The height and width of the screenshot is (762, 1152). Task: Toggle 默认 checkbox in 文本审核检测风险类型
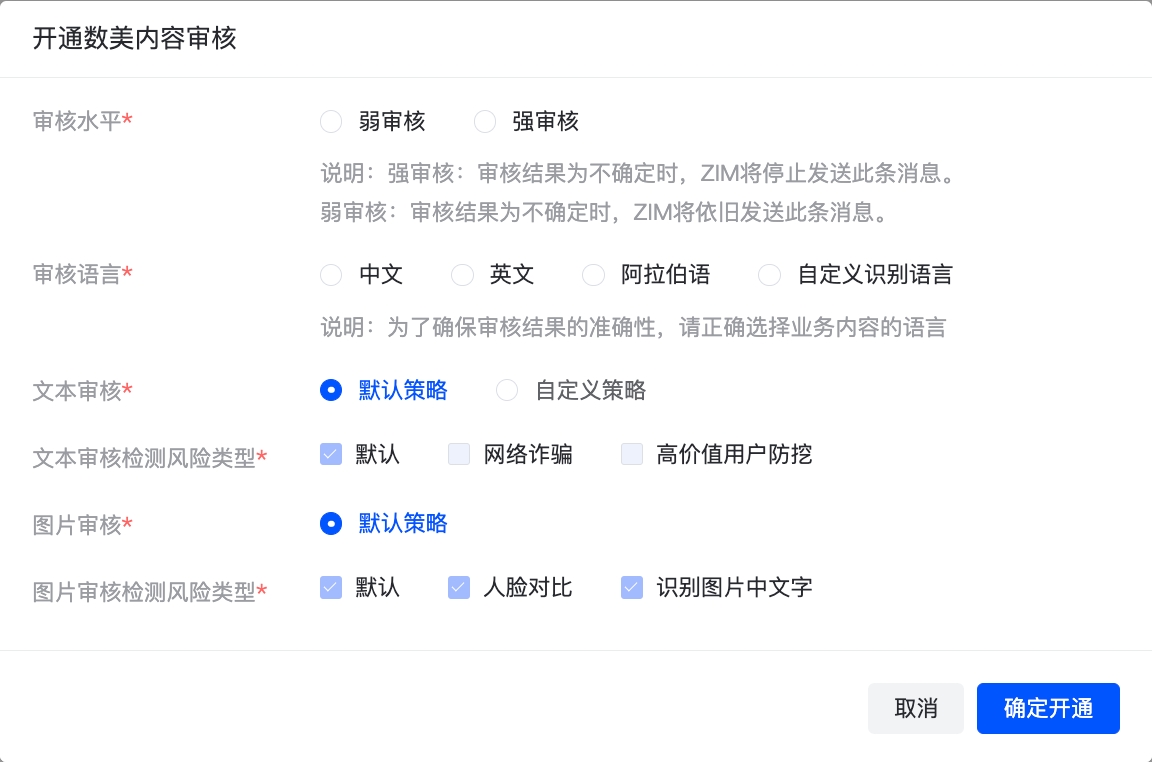tap(331, 455)
